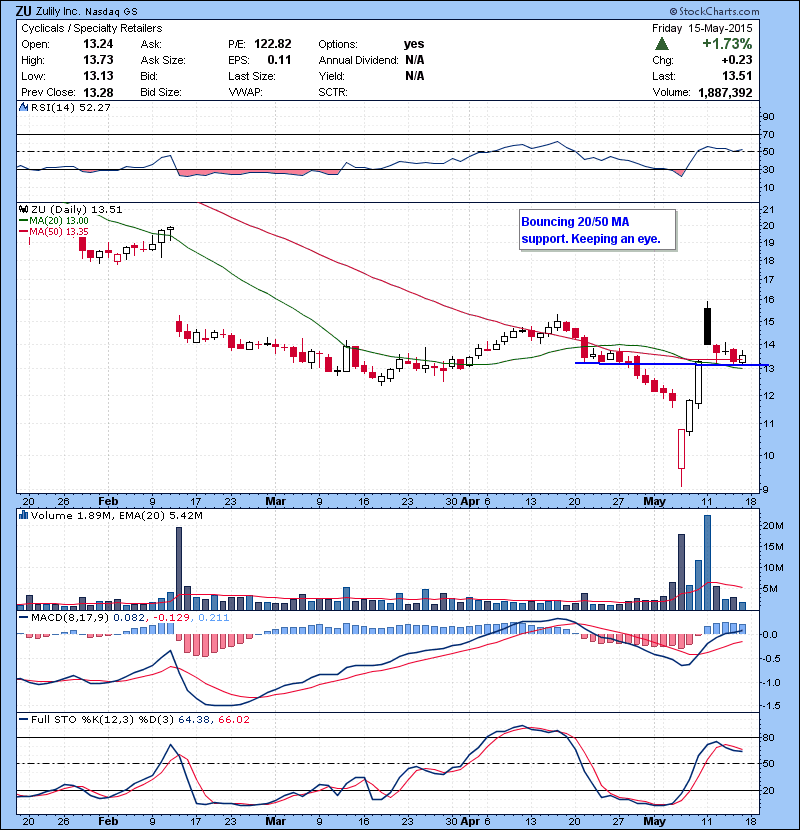800x830 pixels.
Task: Click the Last Size label
Action: pyautogui.click(x=252, y=76)
